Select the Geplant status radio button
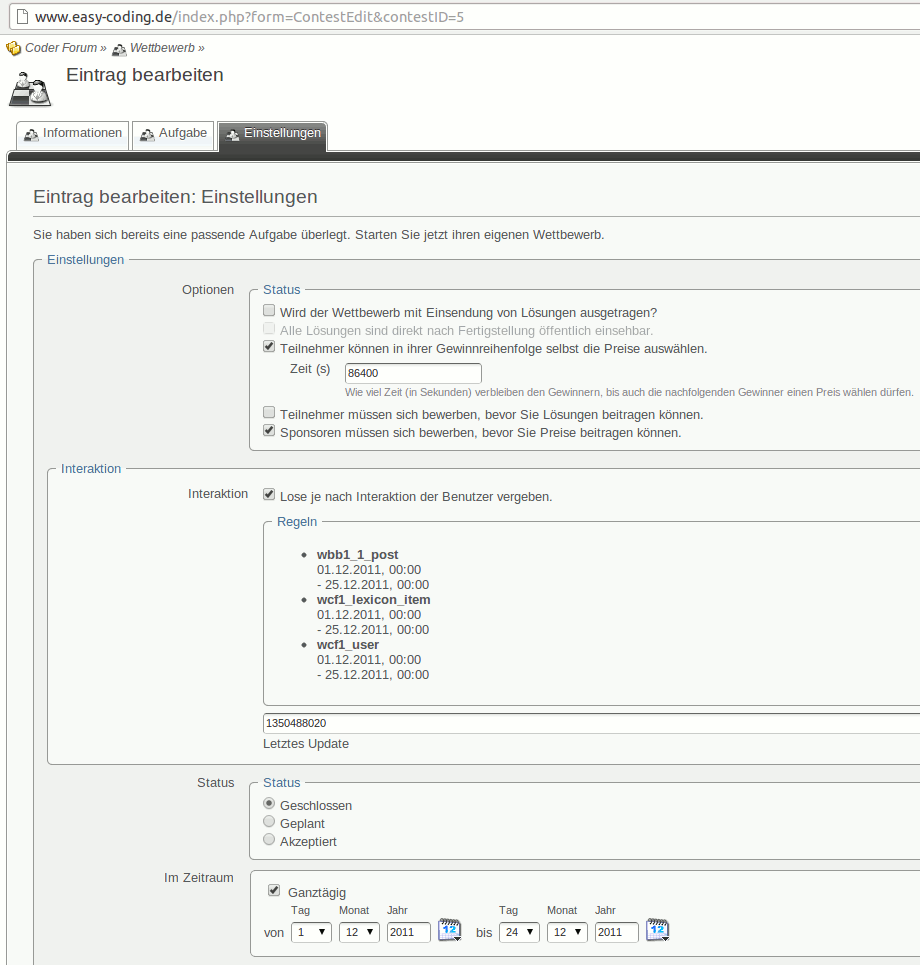 pyautogui.click(x=269, y=822)
